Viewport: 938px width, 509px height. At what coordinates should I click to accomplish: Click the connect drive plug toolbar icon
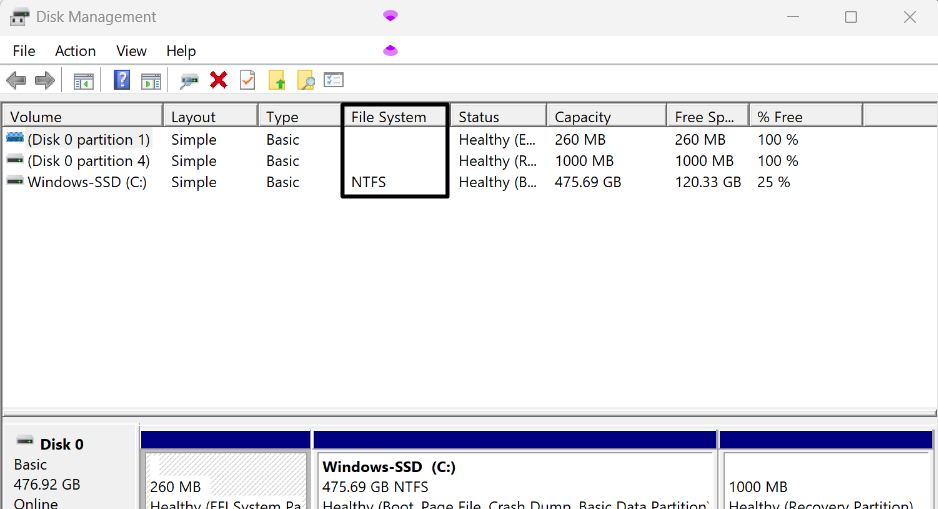[x=189, y=81]
